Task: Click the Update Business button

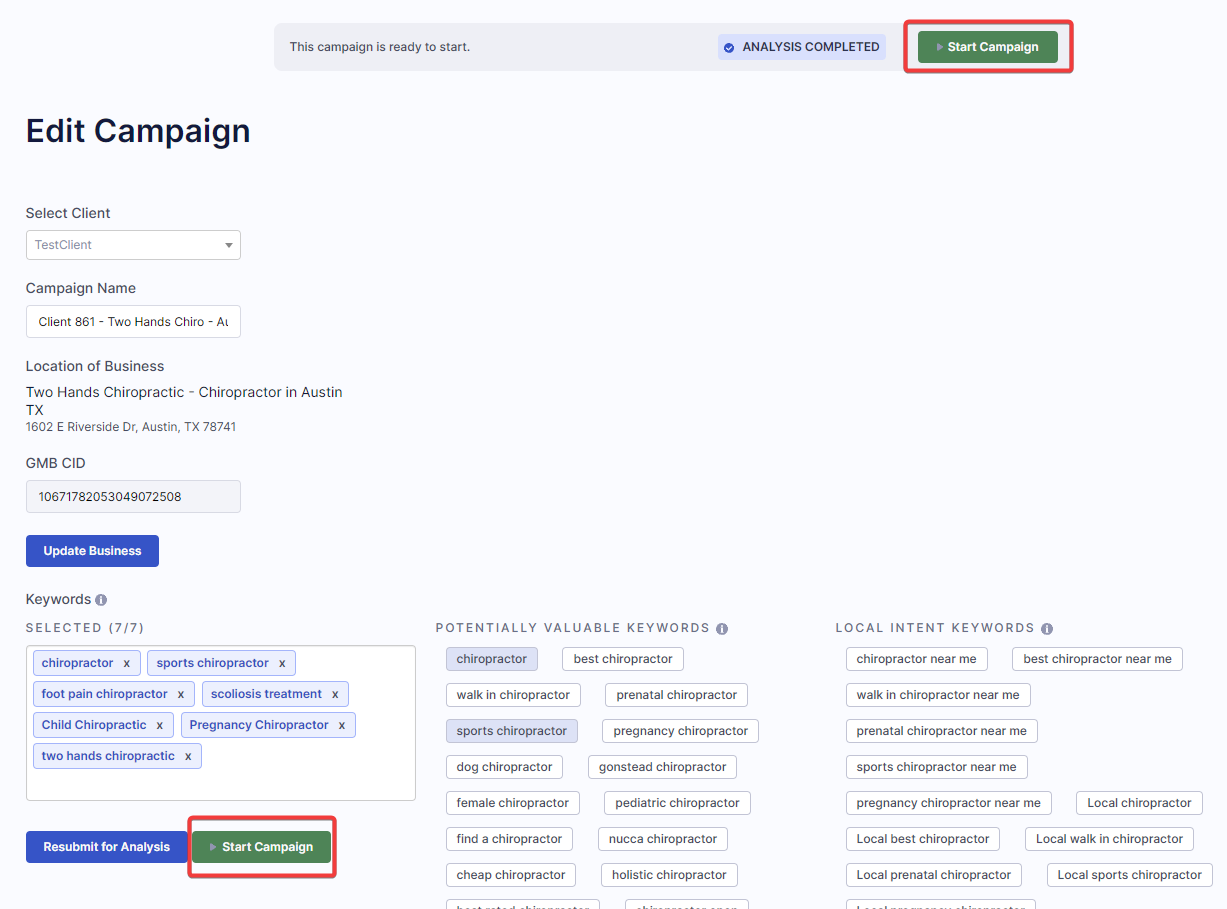Action: pyautogui.click(x=92, y=551)
